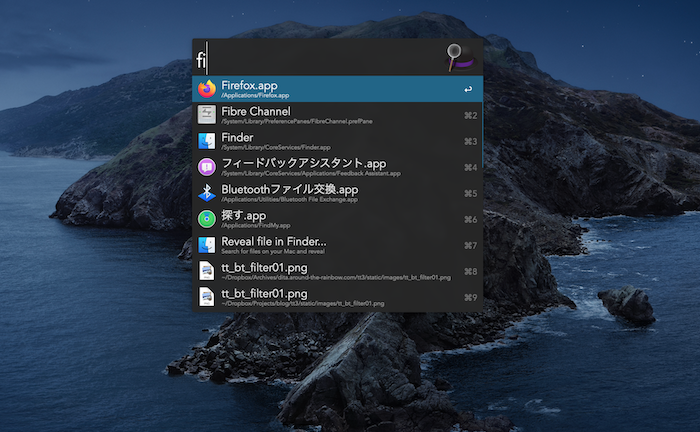Click the return arrow icon on Firefox row
The image size is (700, 432).
(468, 89)
